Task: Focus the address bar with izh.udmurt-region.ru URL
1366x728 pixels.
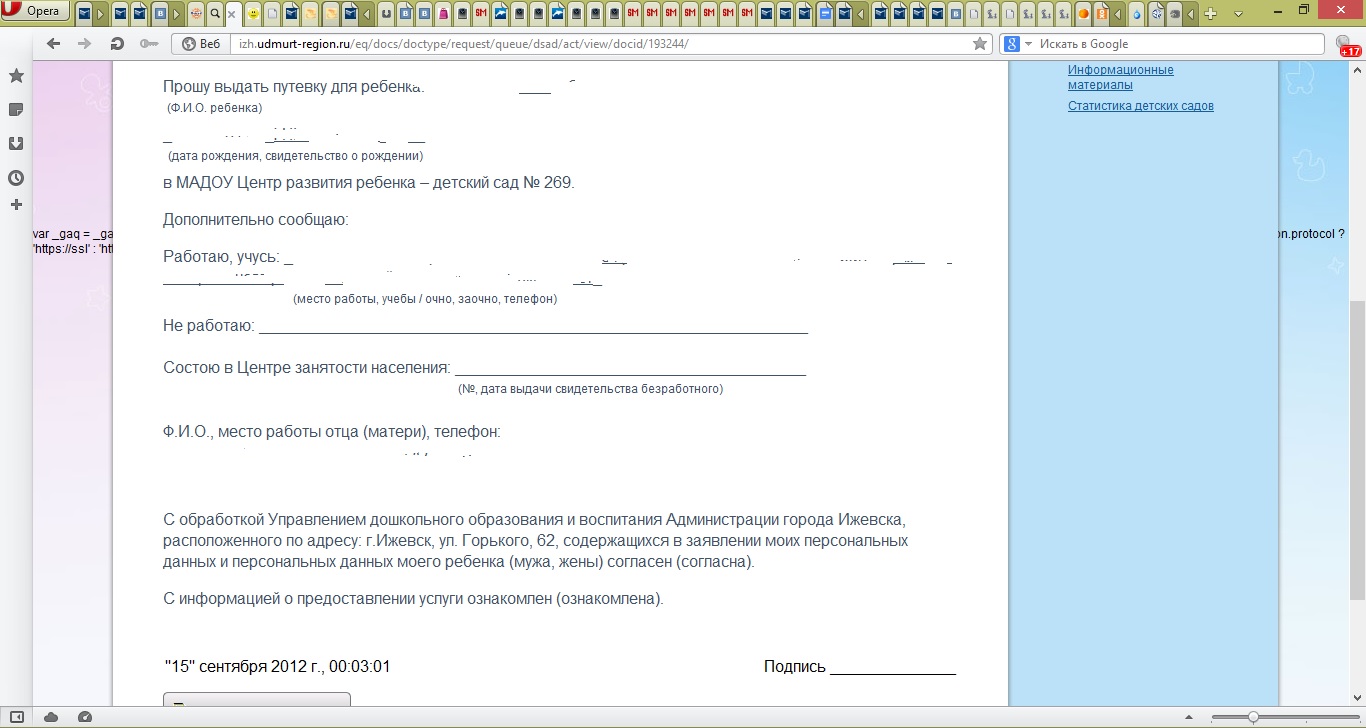Action: 600,44
